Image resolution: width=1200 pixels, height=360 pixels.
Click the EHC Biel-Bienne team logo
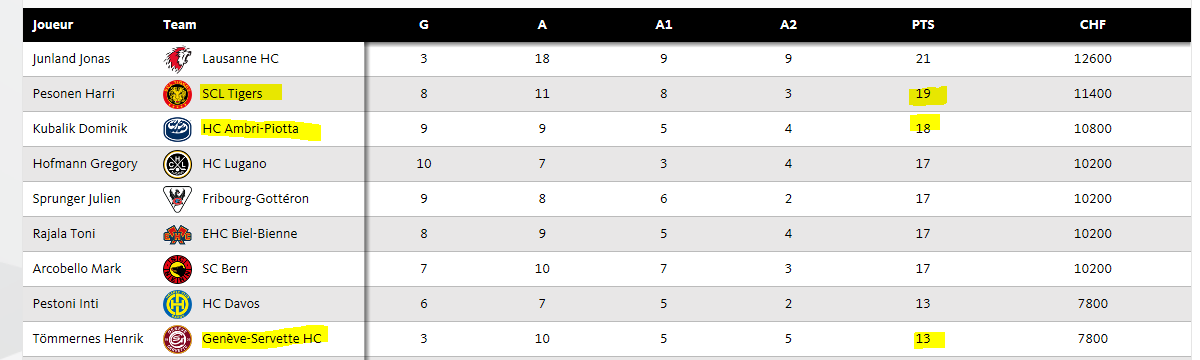(177, 234)
